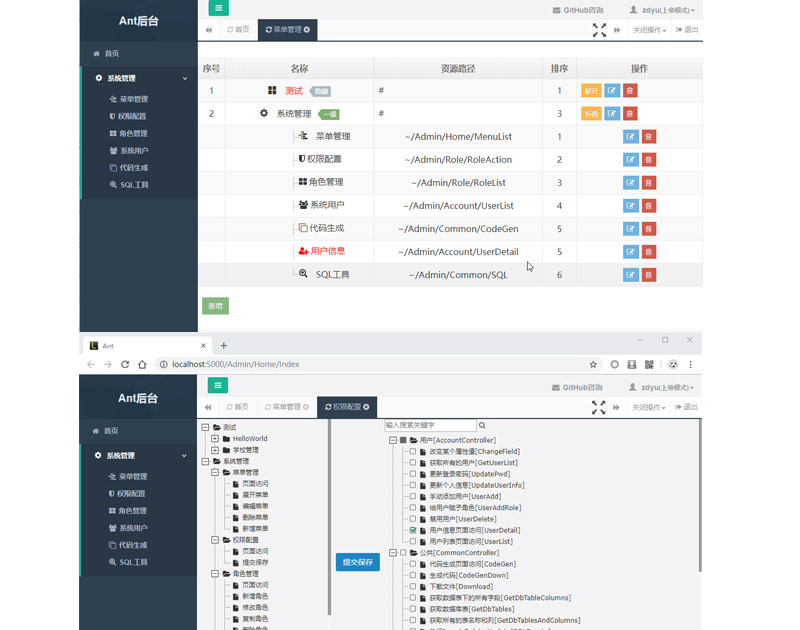Click the 提交保存 button

357,562
